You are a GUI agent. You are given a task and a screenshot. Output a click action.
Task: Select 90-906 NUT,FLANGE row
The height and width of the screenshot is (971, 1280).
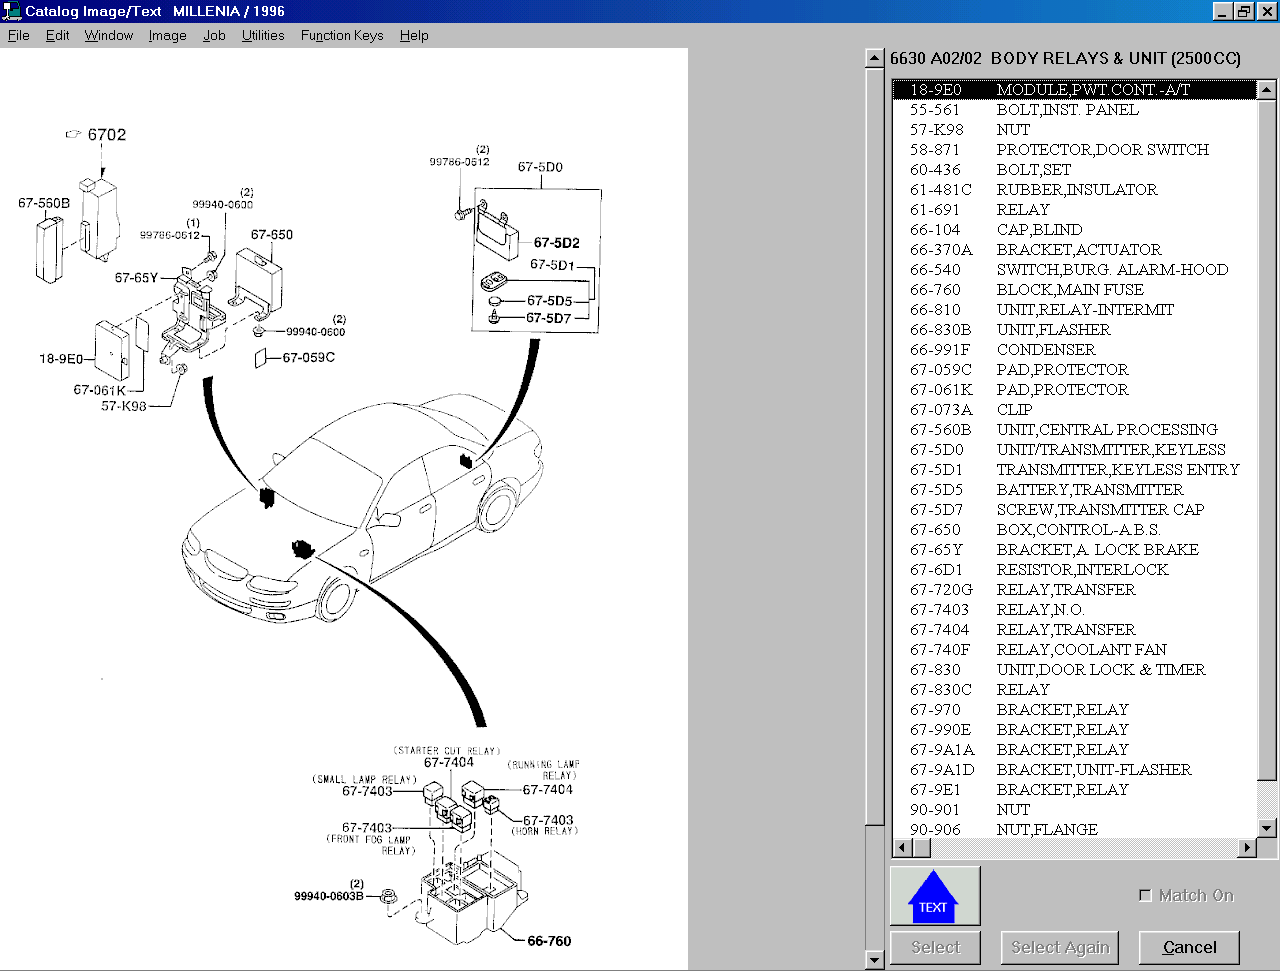(1074, 829)
